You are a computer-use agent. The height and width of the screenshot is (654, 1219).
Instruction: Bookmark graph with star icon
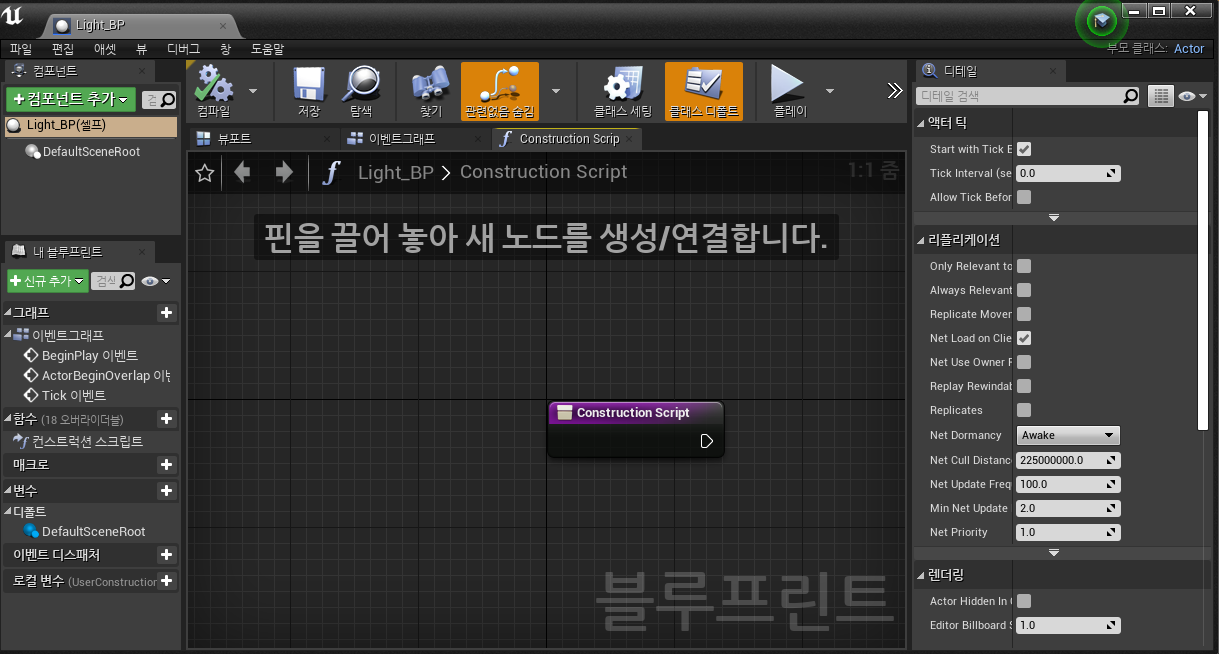click(205, 173)
